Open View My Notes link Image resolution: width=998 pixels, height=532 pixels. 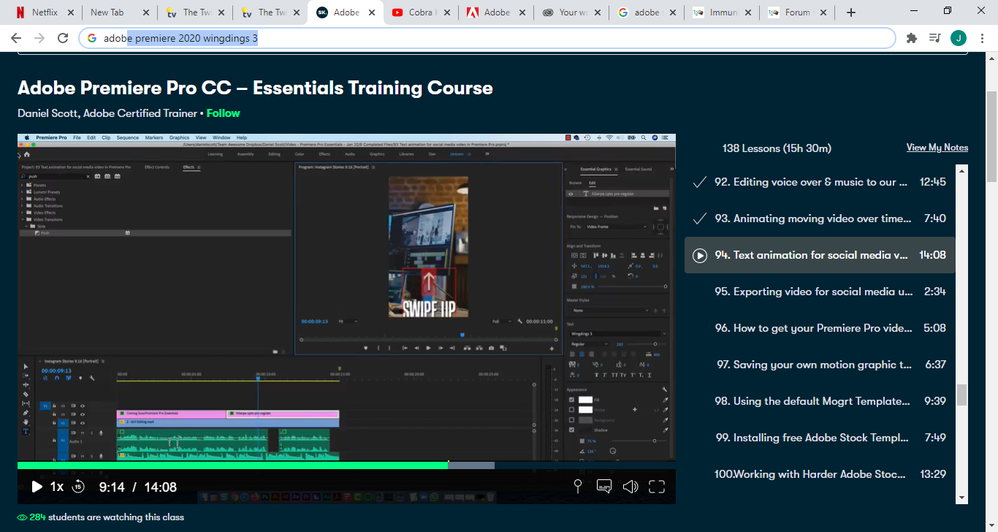(937, 148)
